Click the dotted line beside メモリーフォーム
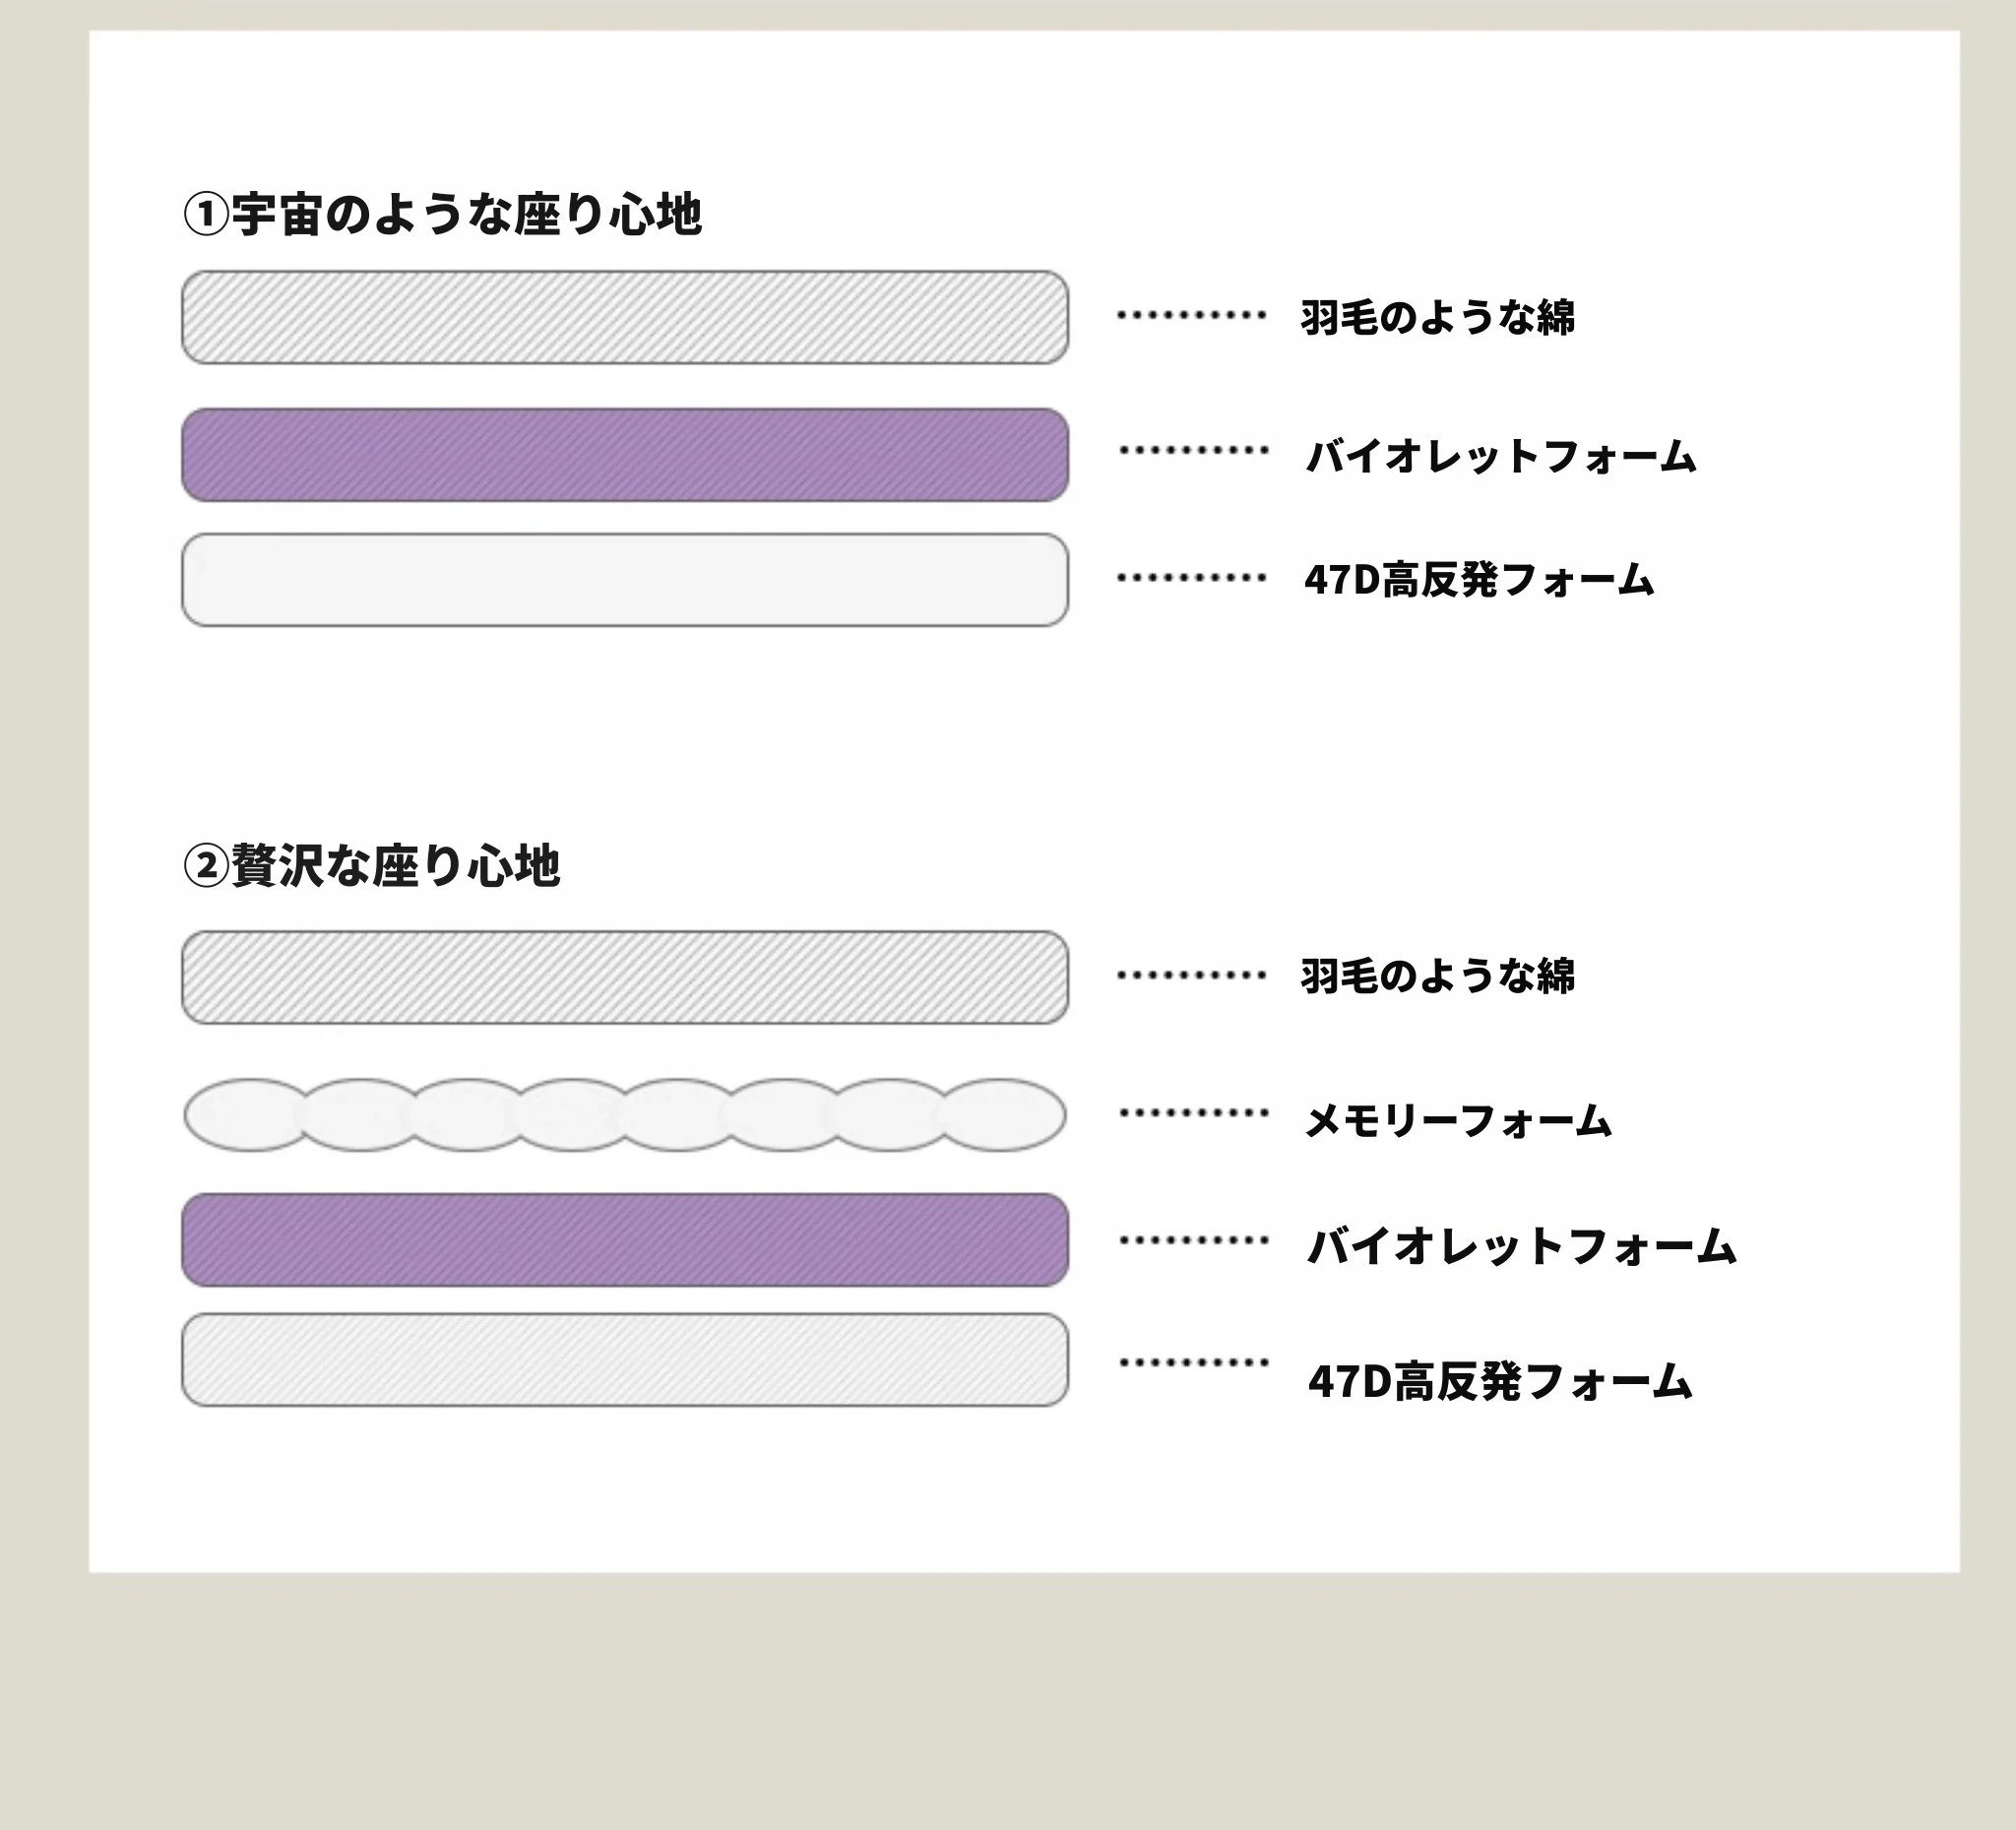2016x1830 pixels. click(x=1194, y=1112)
